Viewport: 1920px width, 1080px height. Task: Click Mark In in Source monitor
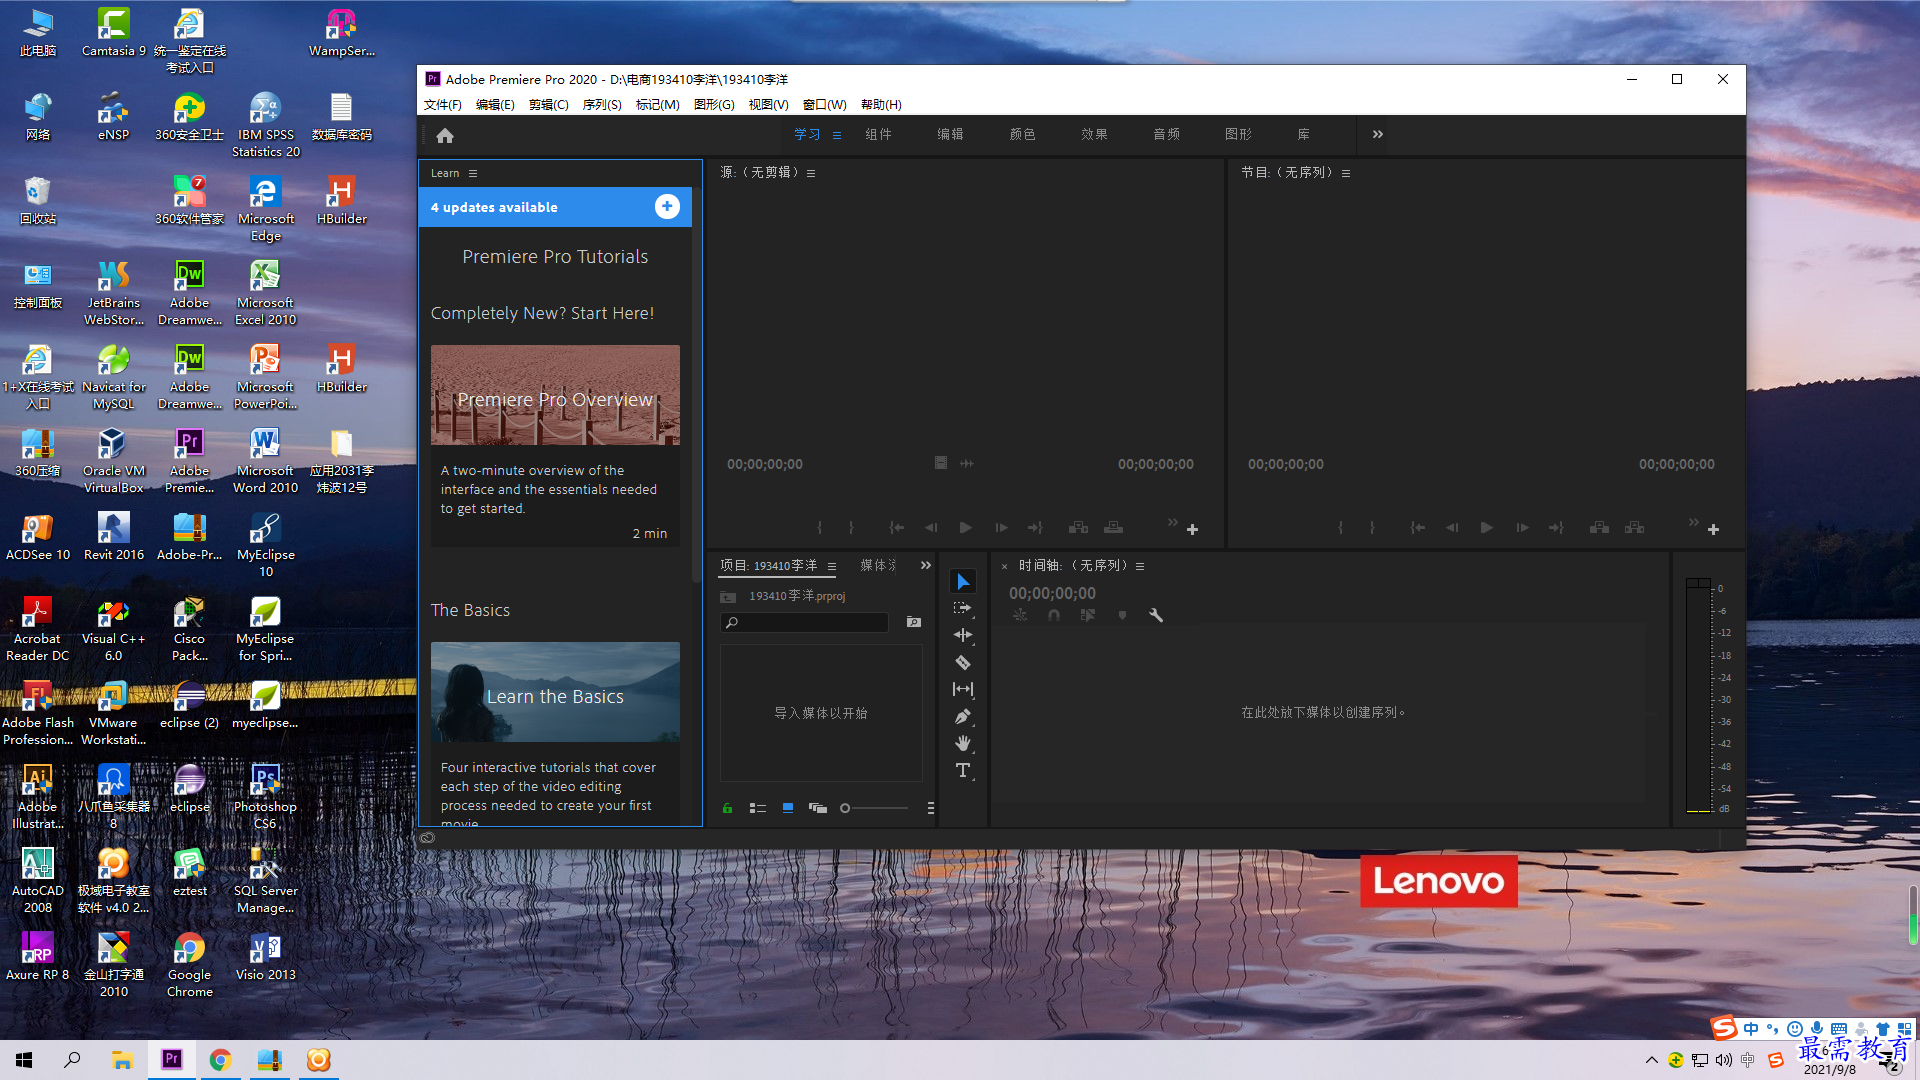click(819, 527)
